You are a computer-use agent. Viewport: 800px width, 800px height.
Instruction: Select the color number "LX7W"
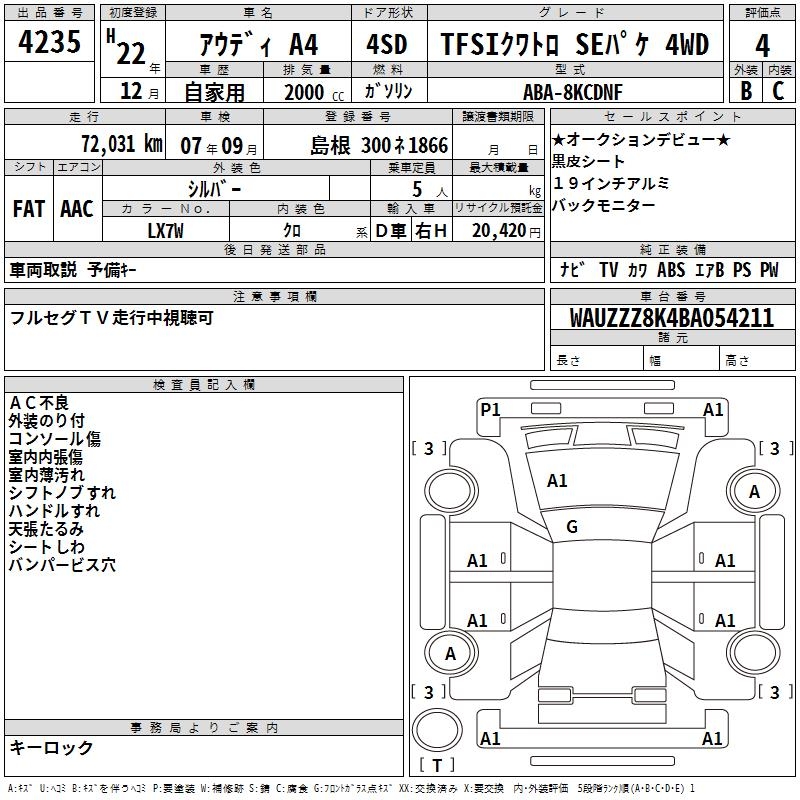click(x=165, y=231)
